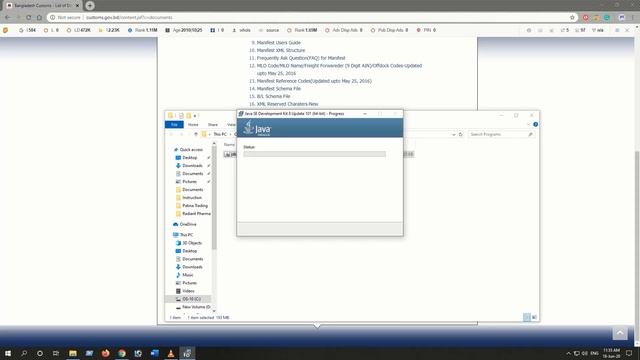
Task: Select the Java installer taskbar item
Action: click(187, 353)
